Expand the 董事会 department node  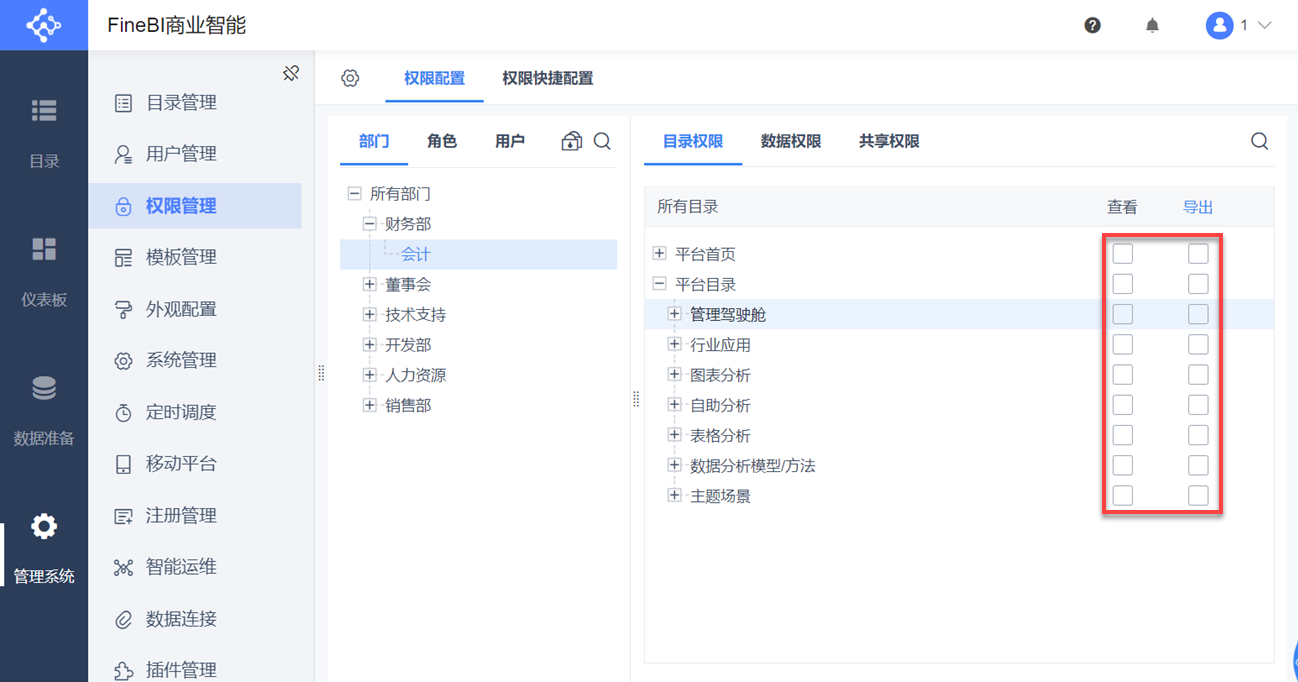369,284
